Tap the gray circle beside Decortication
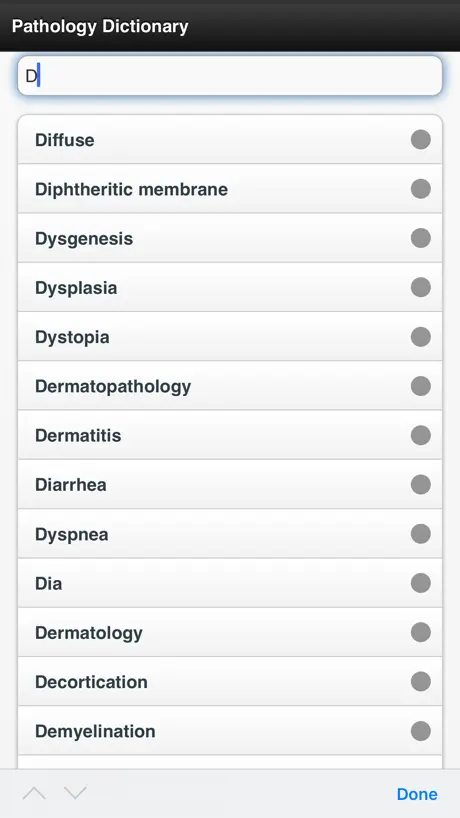460x818 pixels. coord(420,681)
